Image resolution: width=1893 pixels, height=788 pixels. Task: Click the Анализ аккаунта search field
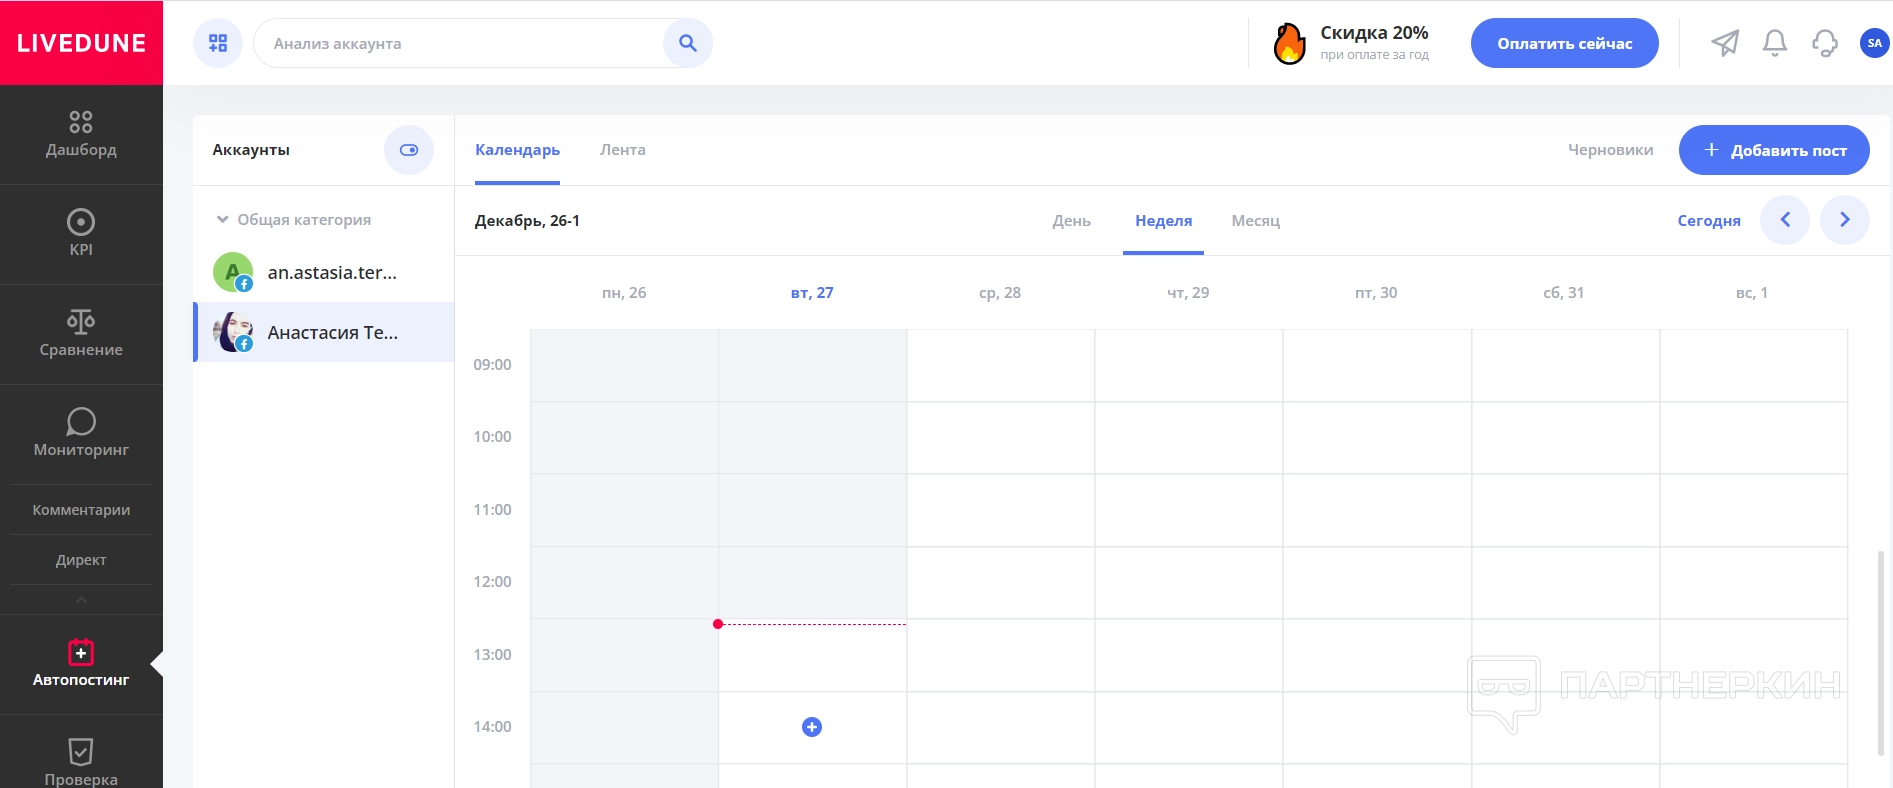pyautogui.click(x=460, y=43)
